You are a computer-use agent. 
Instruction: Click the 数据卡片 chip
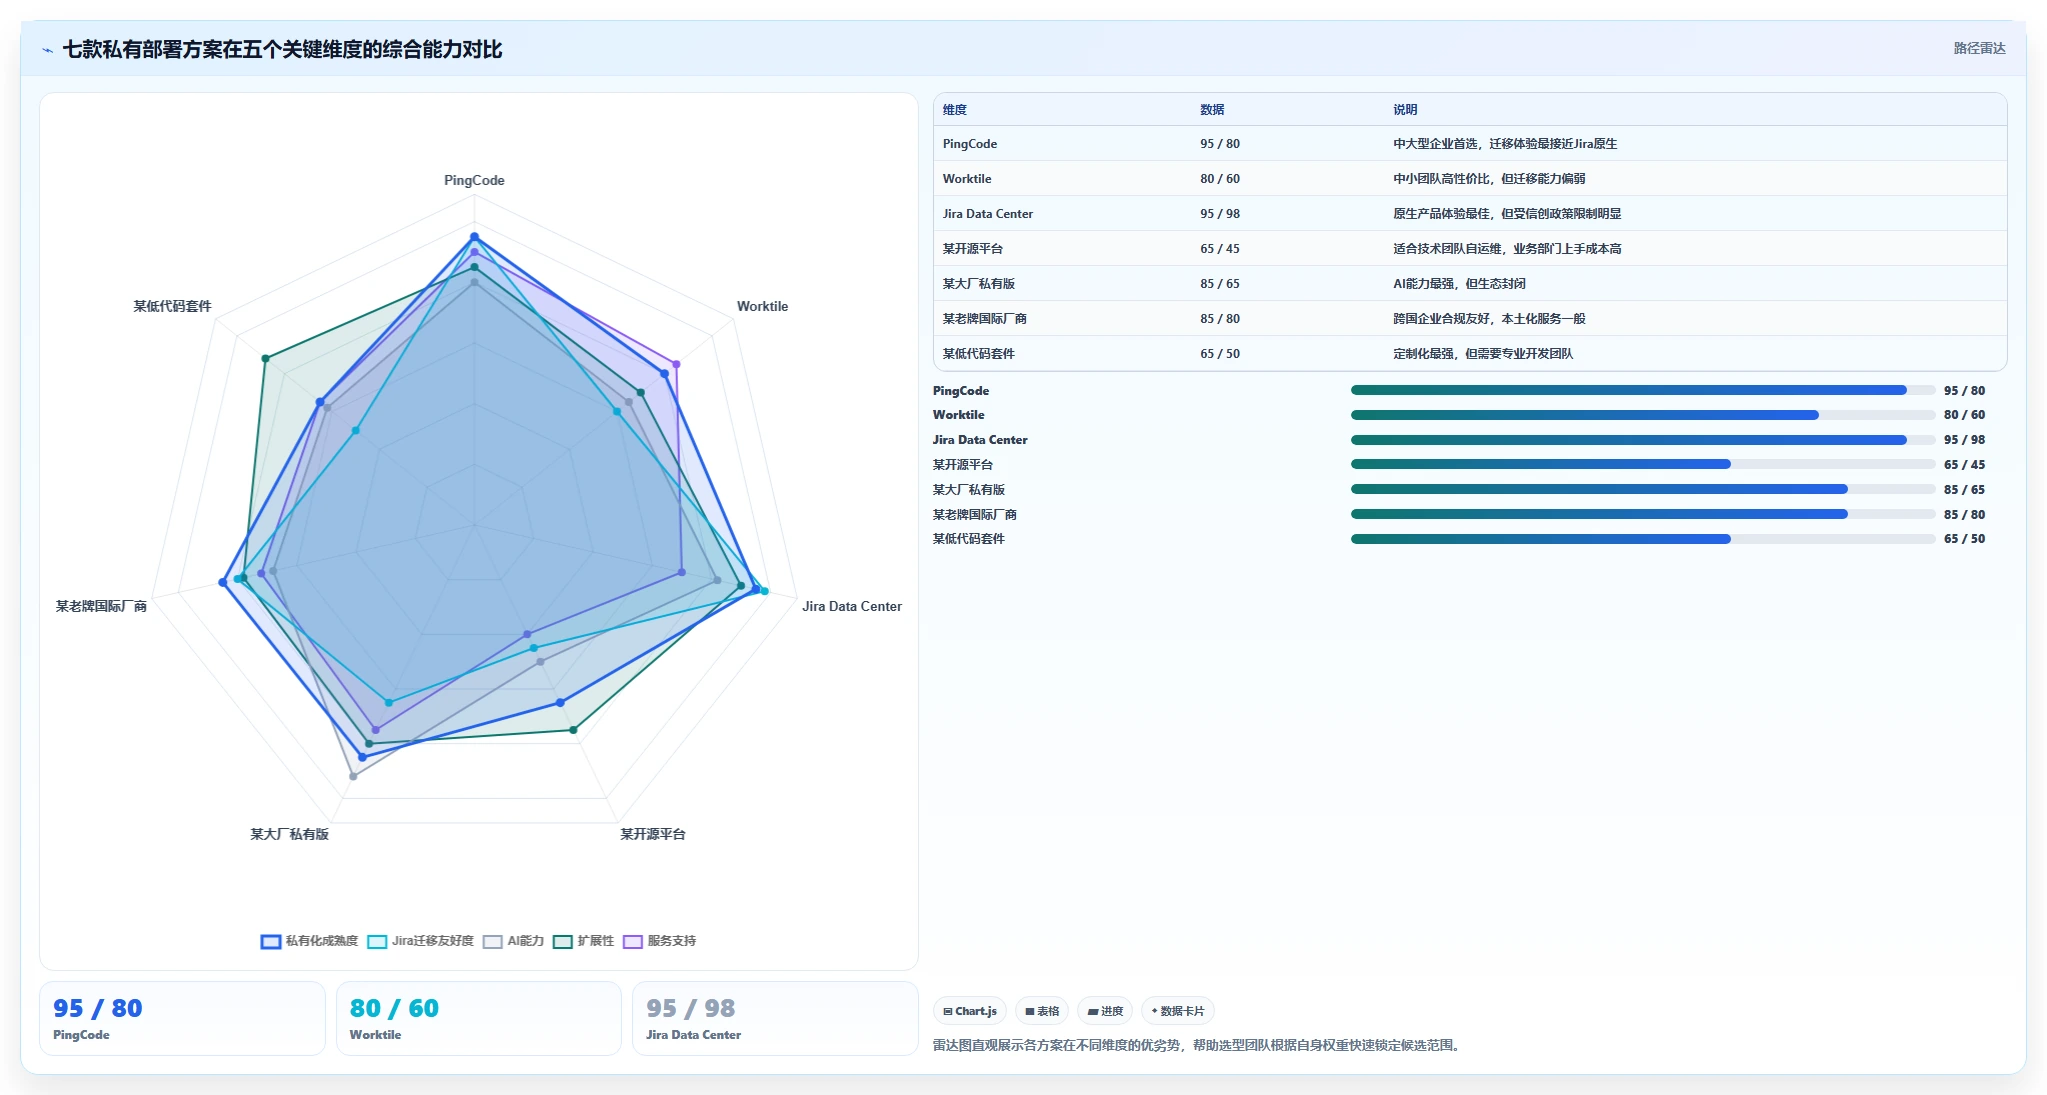point(1178,1011)
